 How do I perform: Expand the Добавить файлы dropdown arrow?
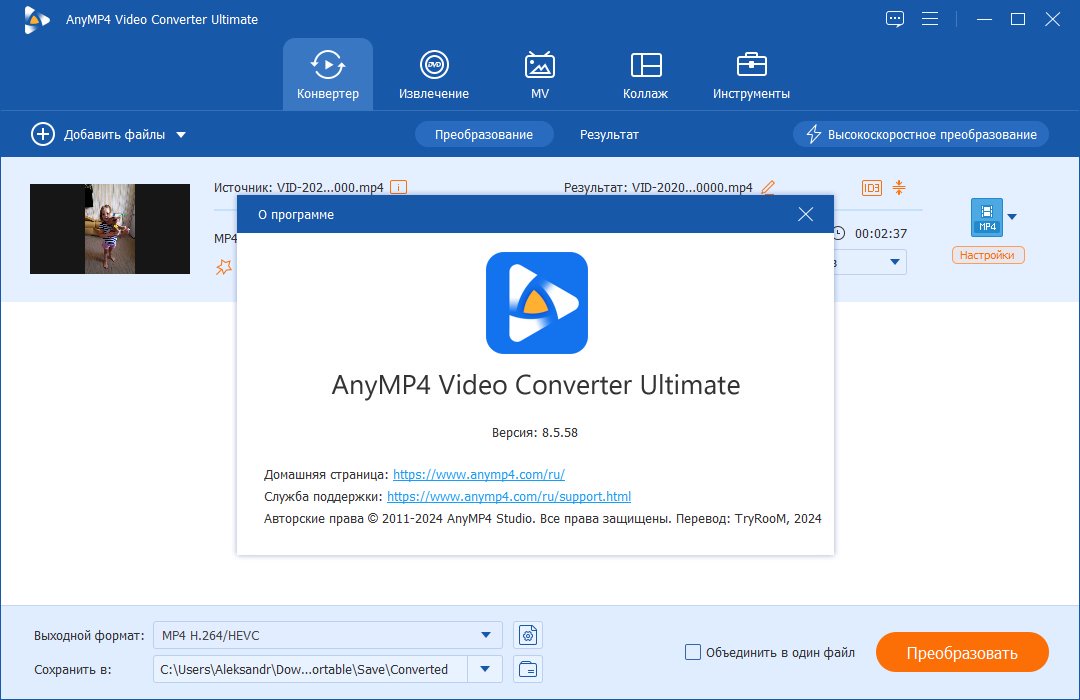click(x=181, y=135)
